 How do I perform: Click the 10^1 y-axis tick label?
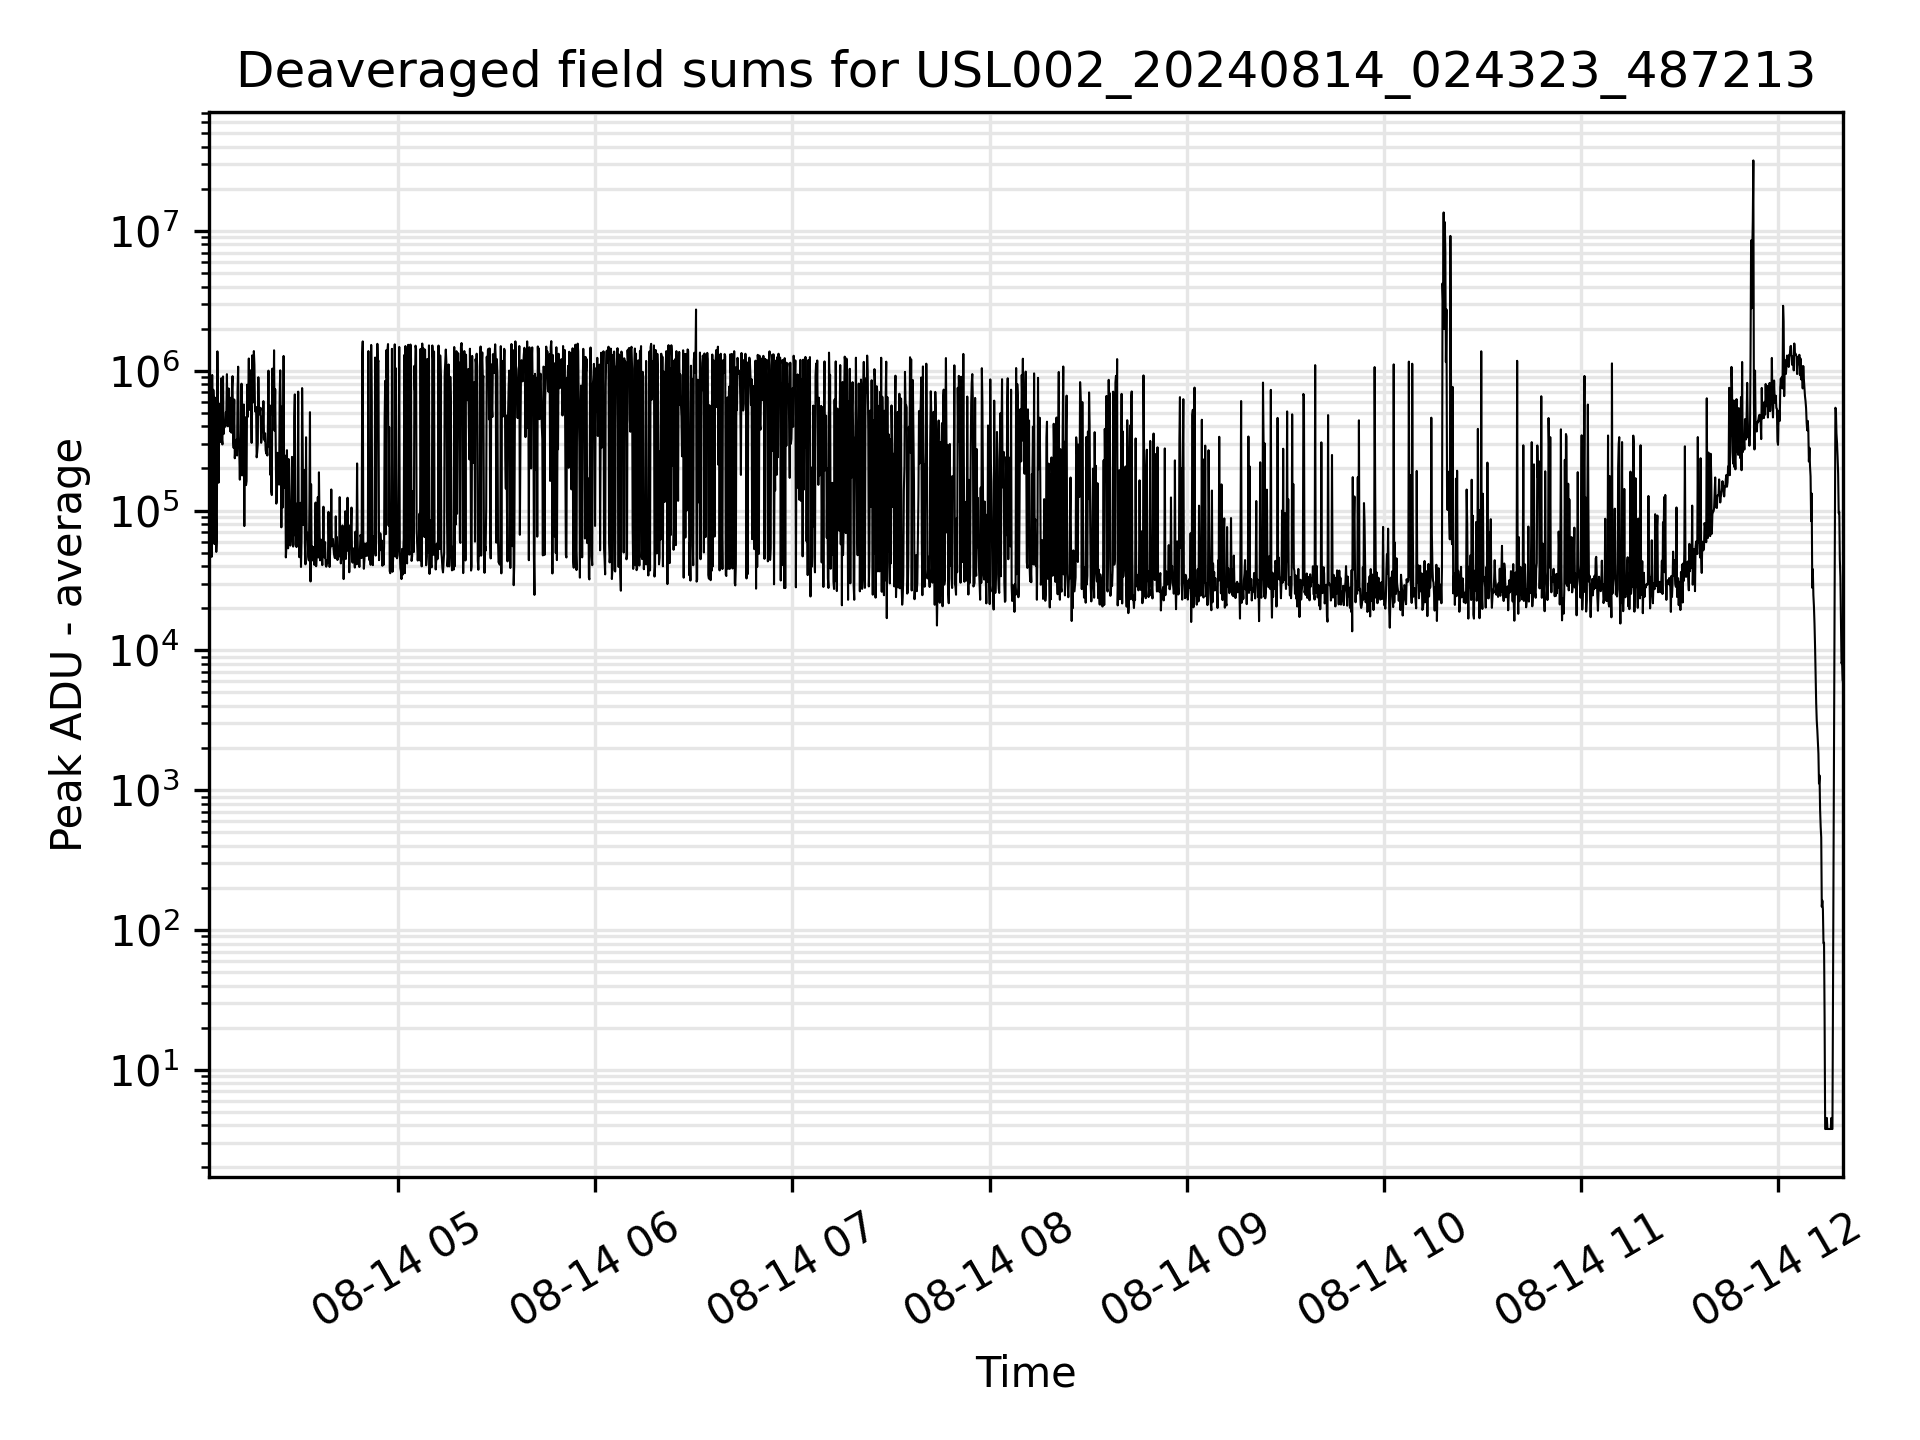click(147, 1070)
